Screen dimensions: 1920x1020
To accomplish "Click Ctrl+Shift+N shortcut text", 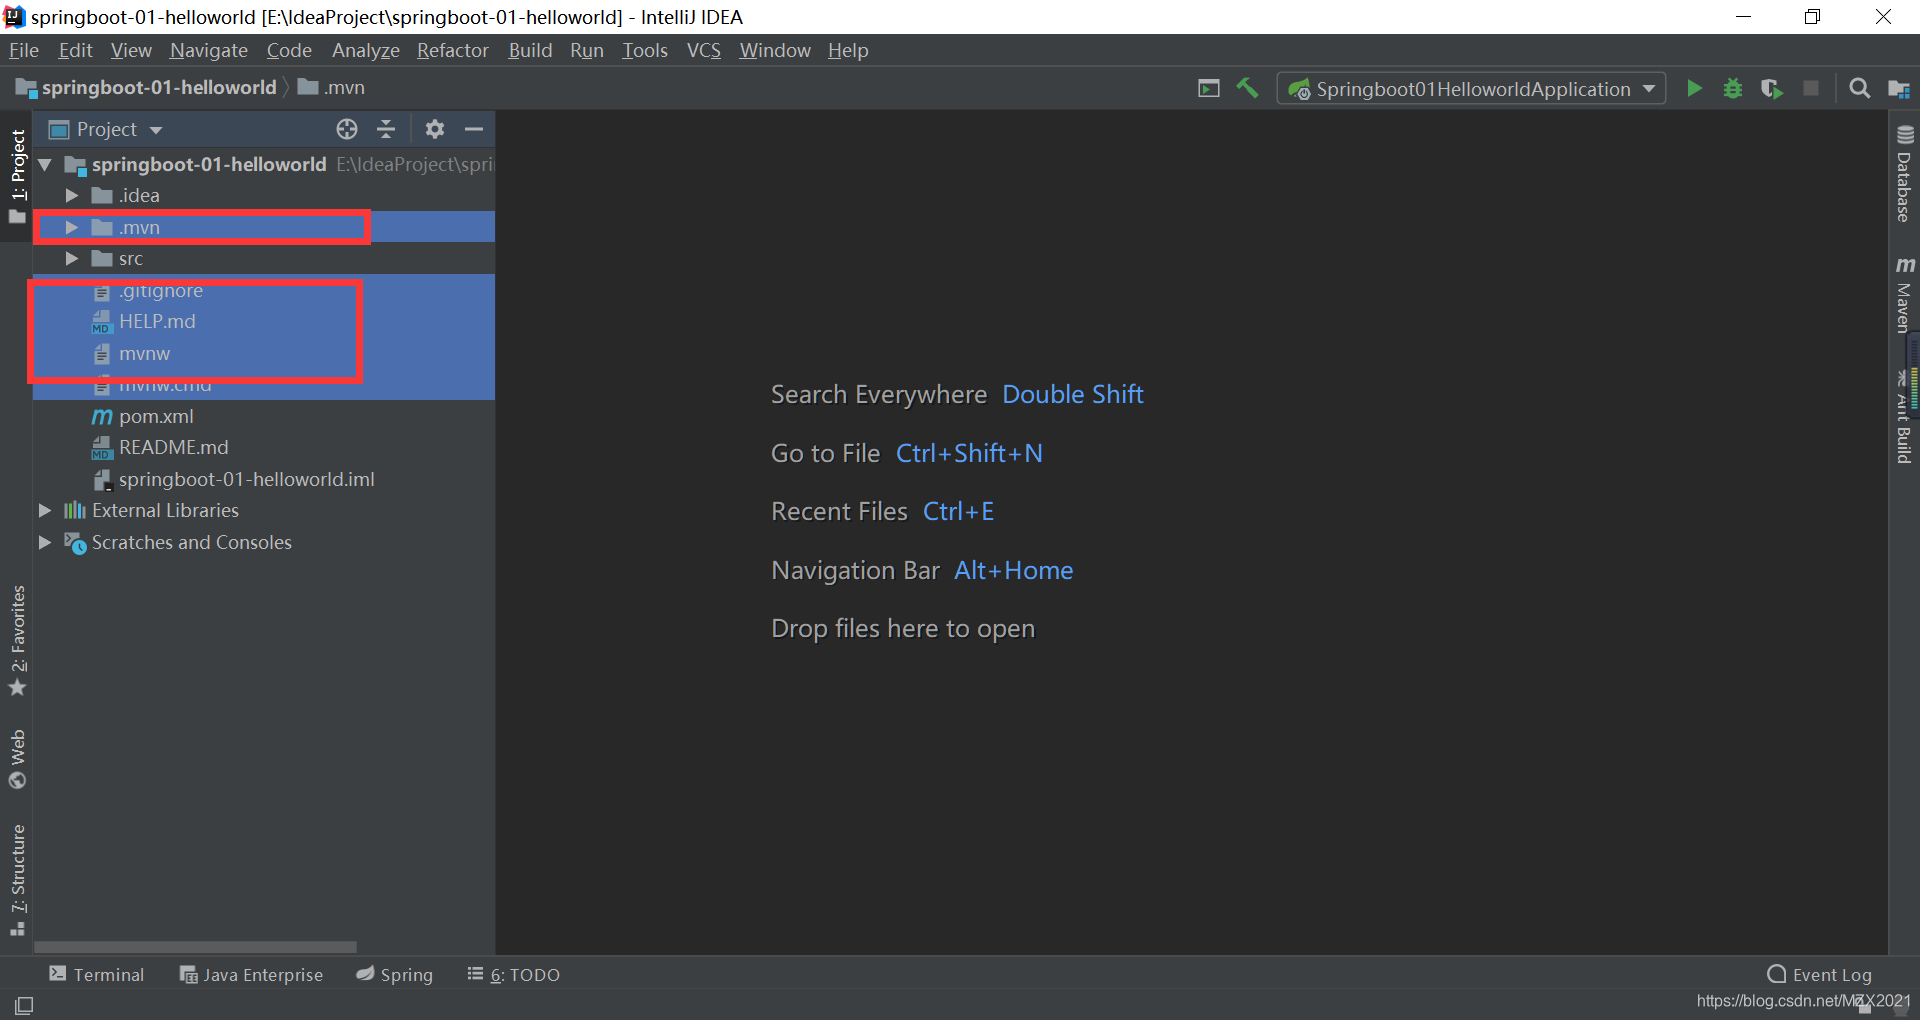I will 969,453.
